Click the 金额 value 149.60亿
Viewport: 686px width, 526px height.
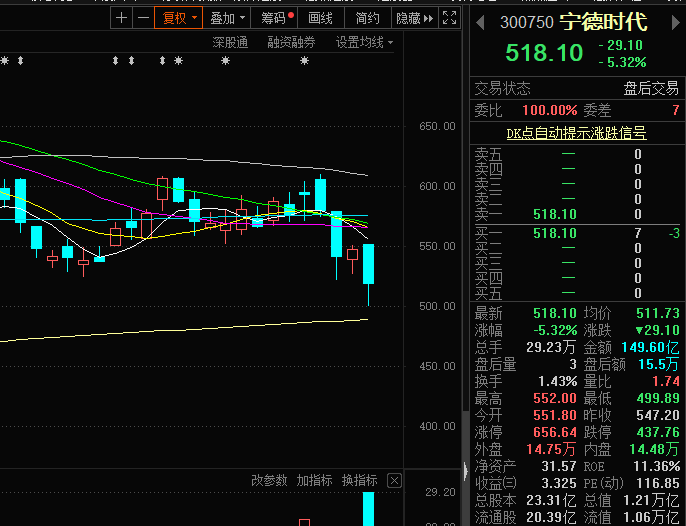(651, 347)
